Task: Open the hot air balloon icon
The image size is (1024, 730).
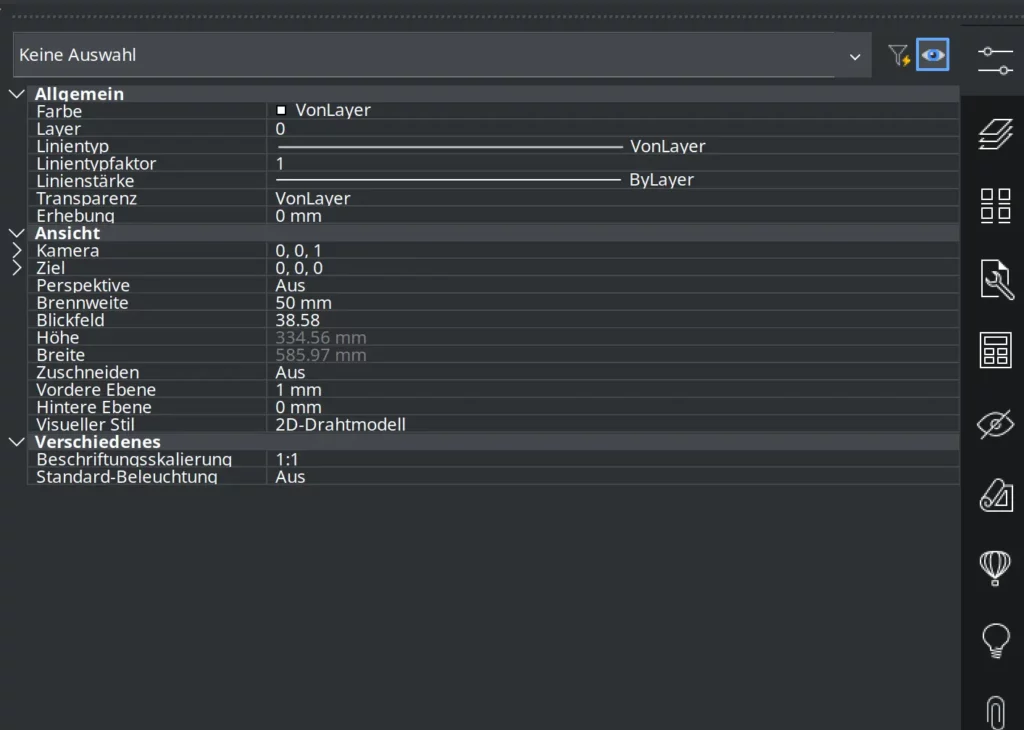Action: point(995,567)
